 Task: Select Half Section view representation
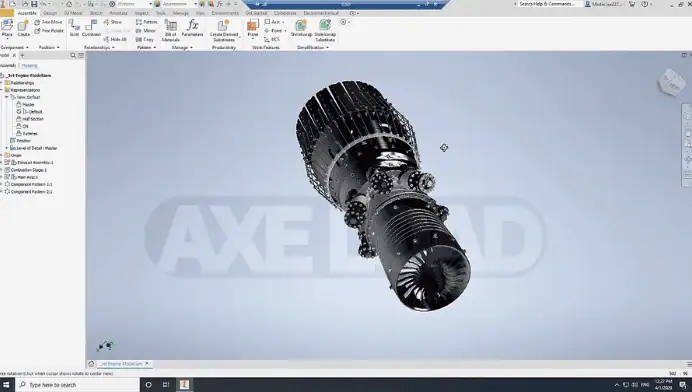(x=33, y=119)
